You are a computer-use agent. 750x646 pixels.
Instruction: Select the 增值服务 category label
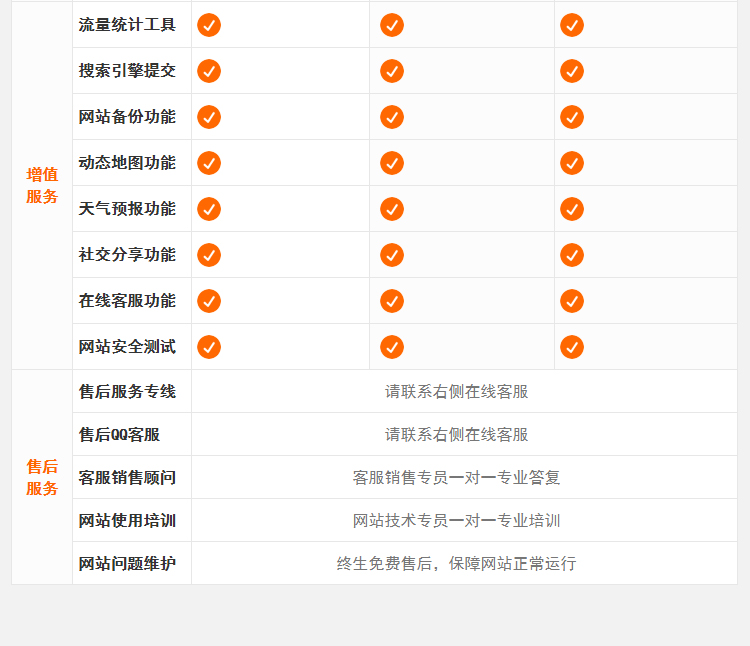tap(42, 185)
